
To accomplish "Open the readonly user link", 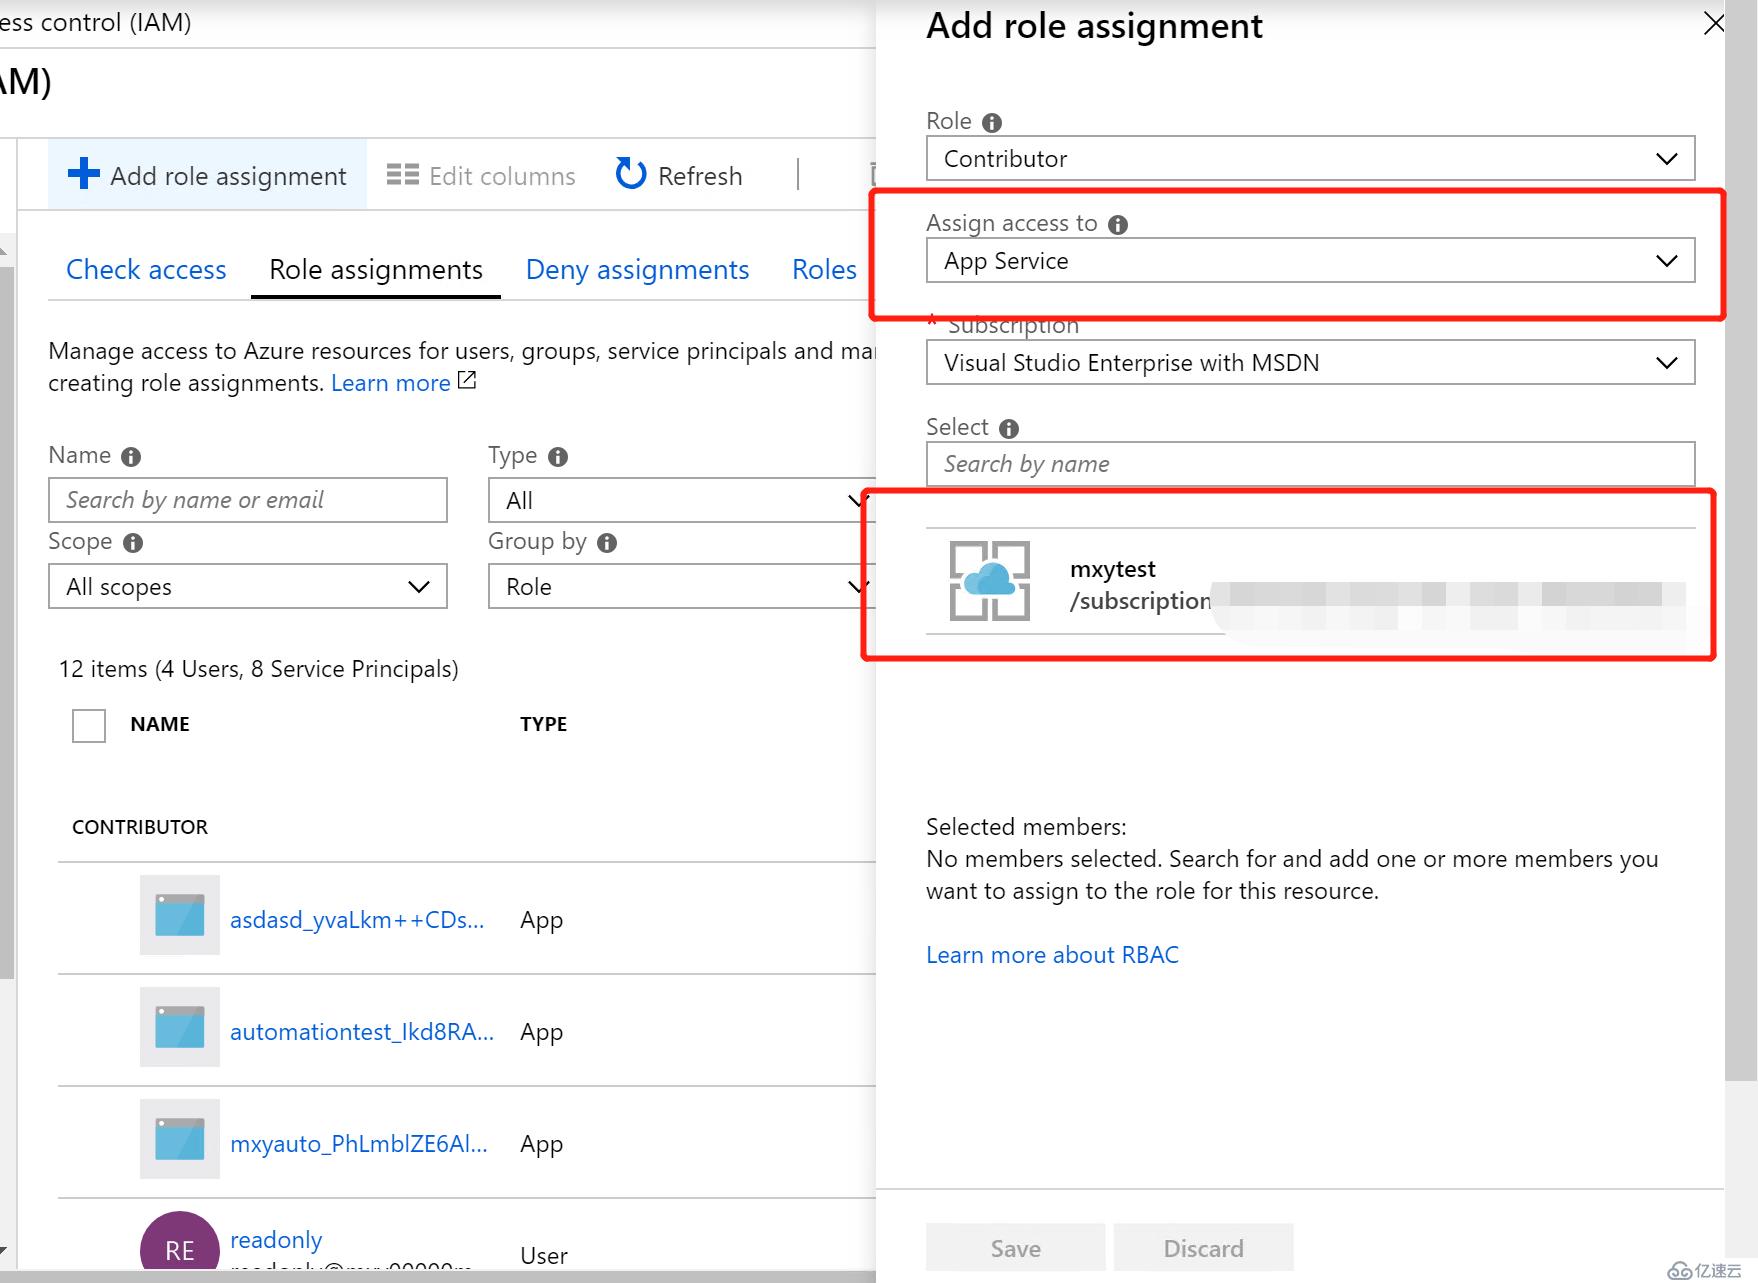I will click(x=276, y=1240).
